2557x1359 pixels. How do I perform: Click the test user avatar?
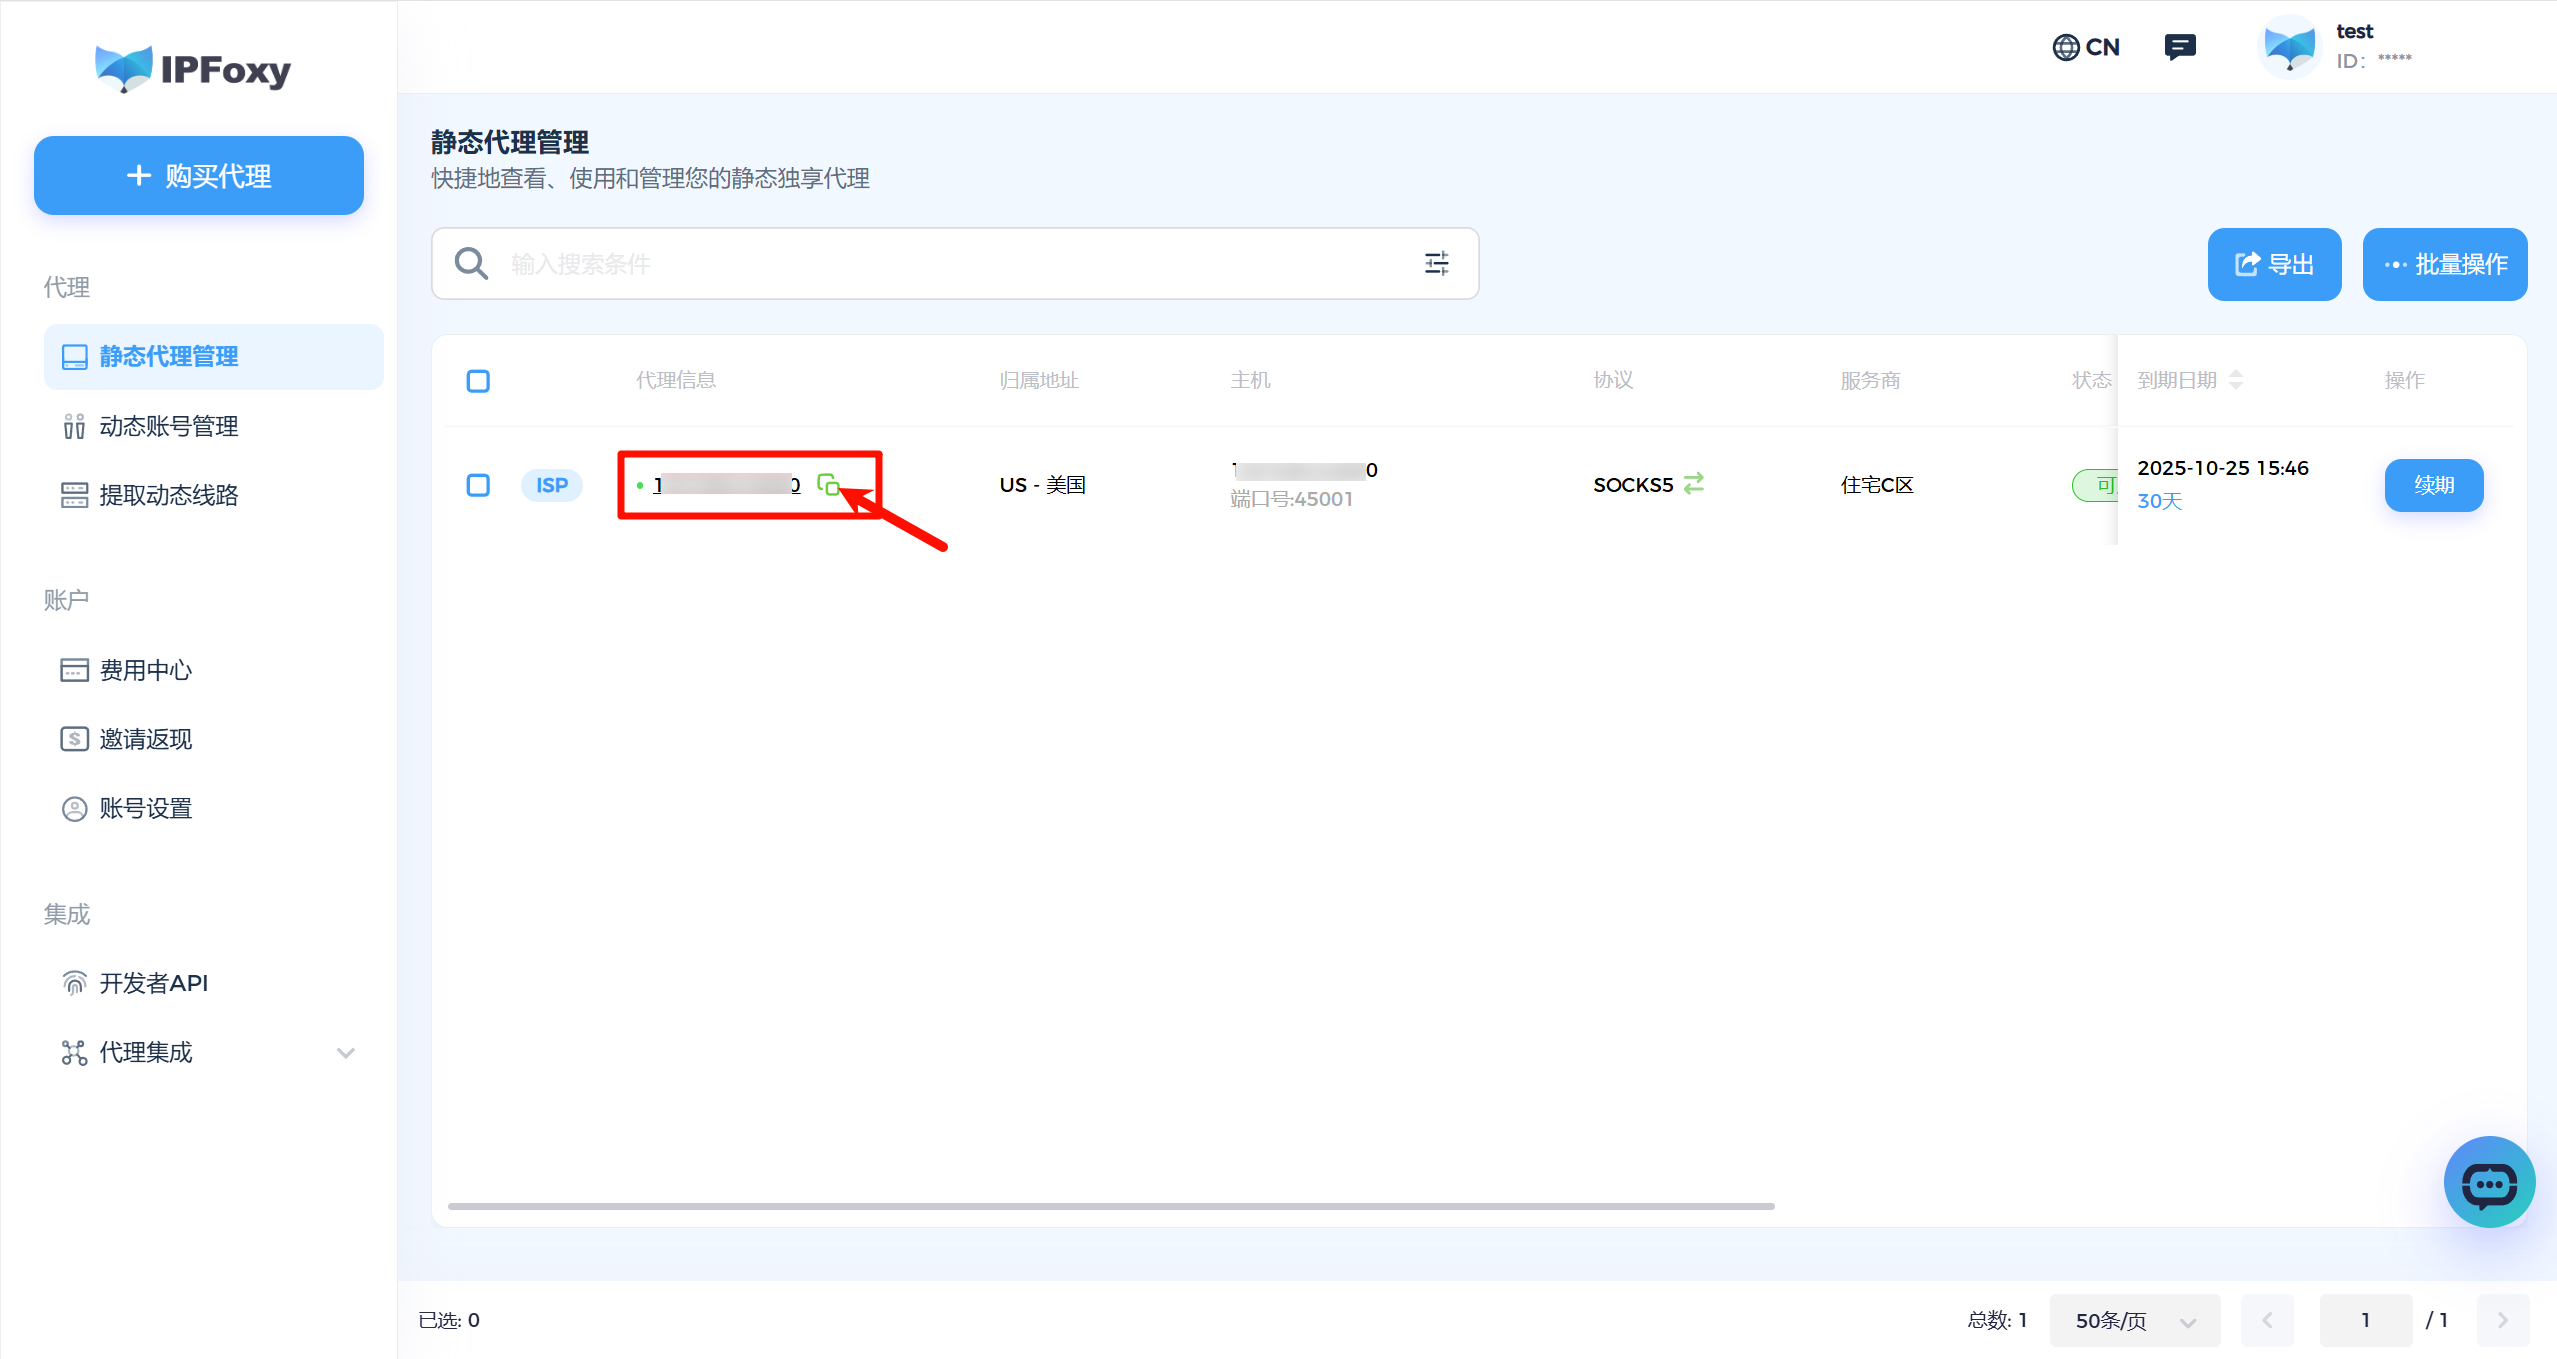pyautogui.click(x=2289, y=47)
